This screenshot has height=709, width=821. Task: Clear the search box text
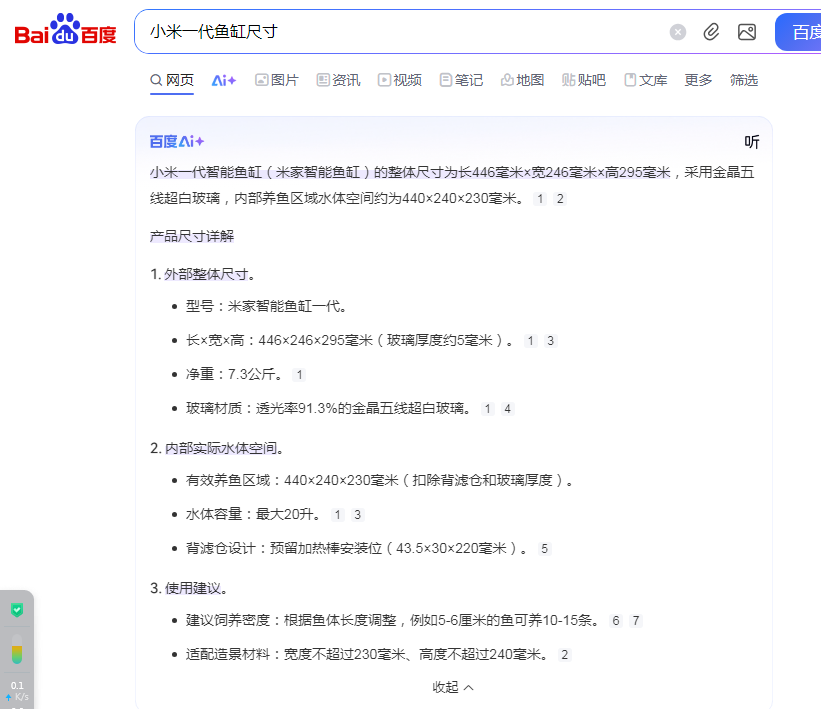pyautogui.click(x=678, y=32)
